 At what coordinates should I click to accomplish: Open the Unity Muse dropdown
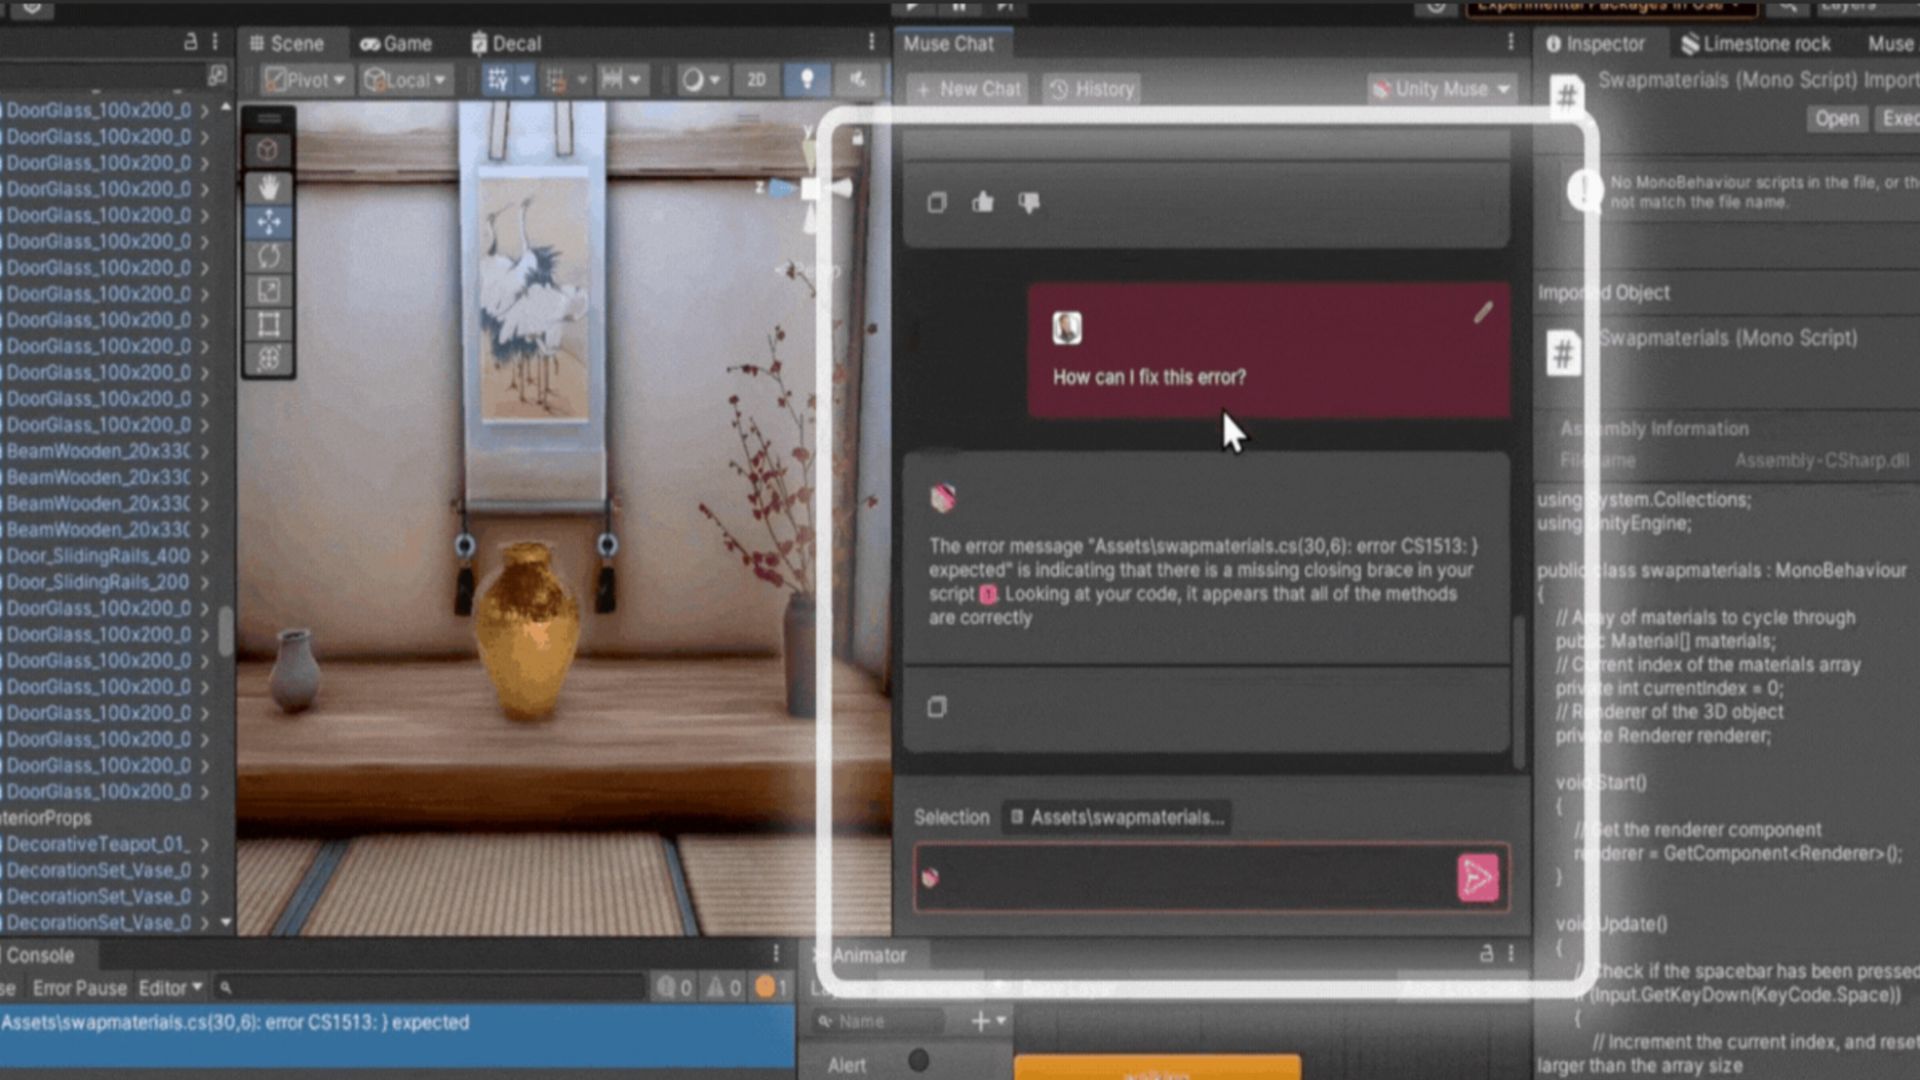click(1441, 89)
